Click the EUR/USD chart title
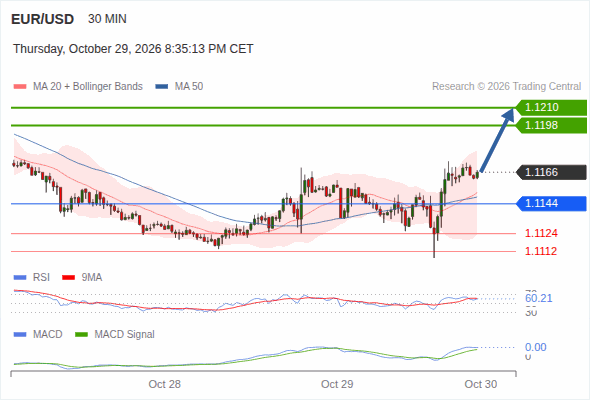Image resolution: width=590 pixels, height=400 pixels. click(43, 19)
